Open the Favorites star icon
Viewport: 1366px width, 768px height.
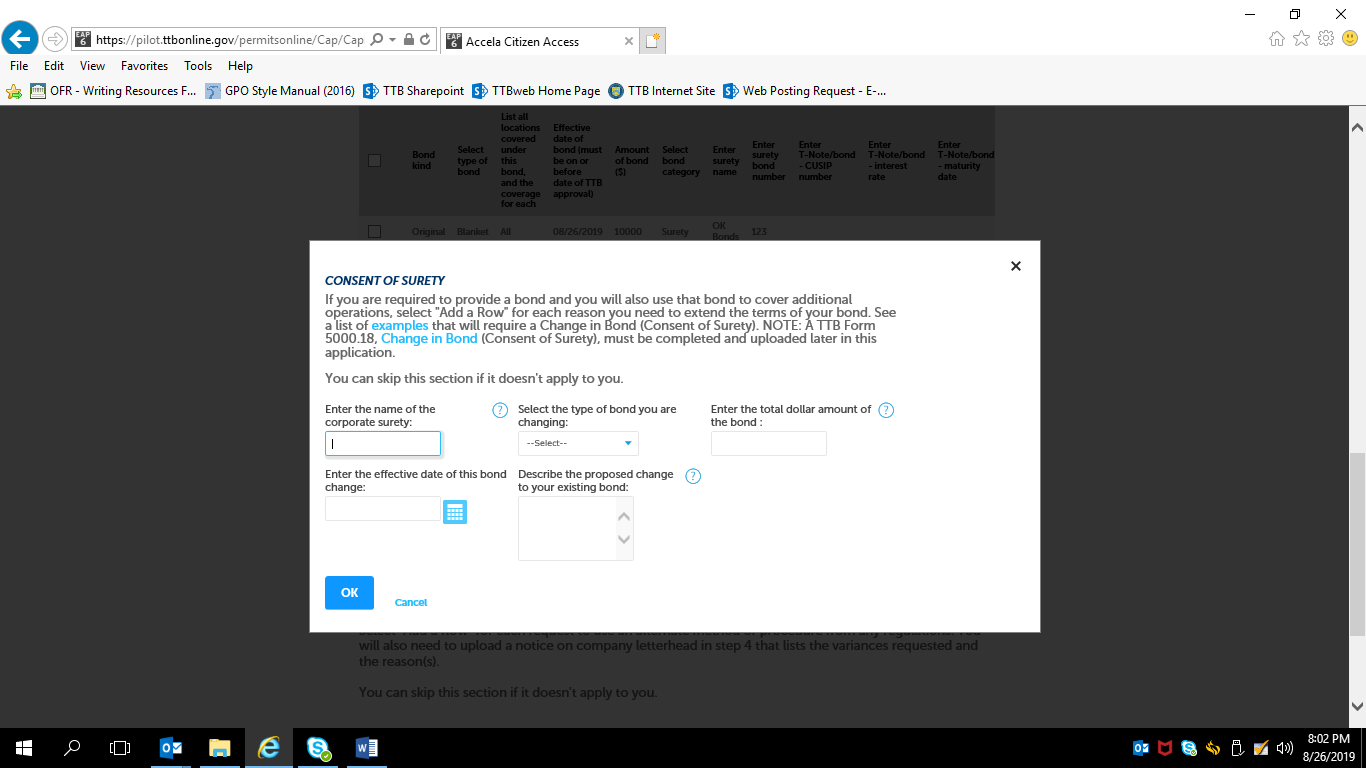pyautogui.click(x=1301, y=39)
